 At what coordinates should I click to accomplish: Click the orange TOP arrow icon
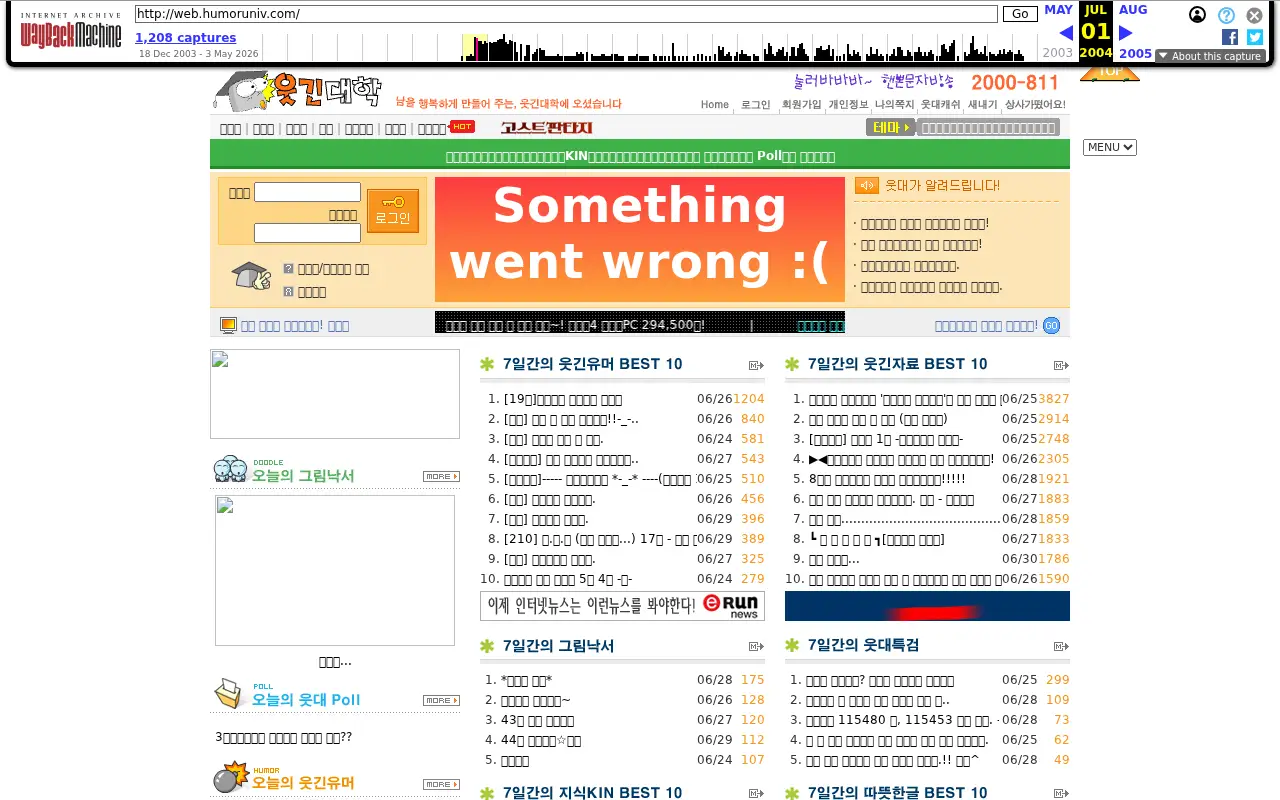pos(1110,73)
